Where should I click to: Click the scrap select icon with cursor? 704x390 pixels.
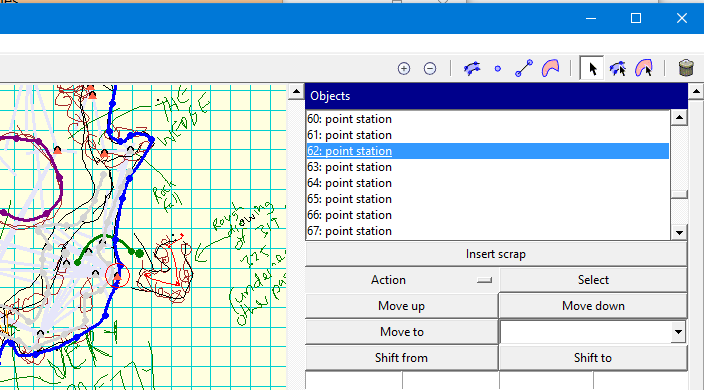pos(618,69)
